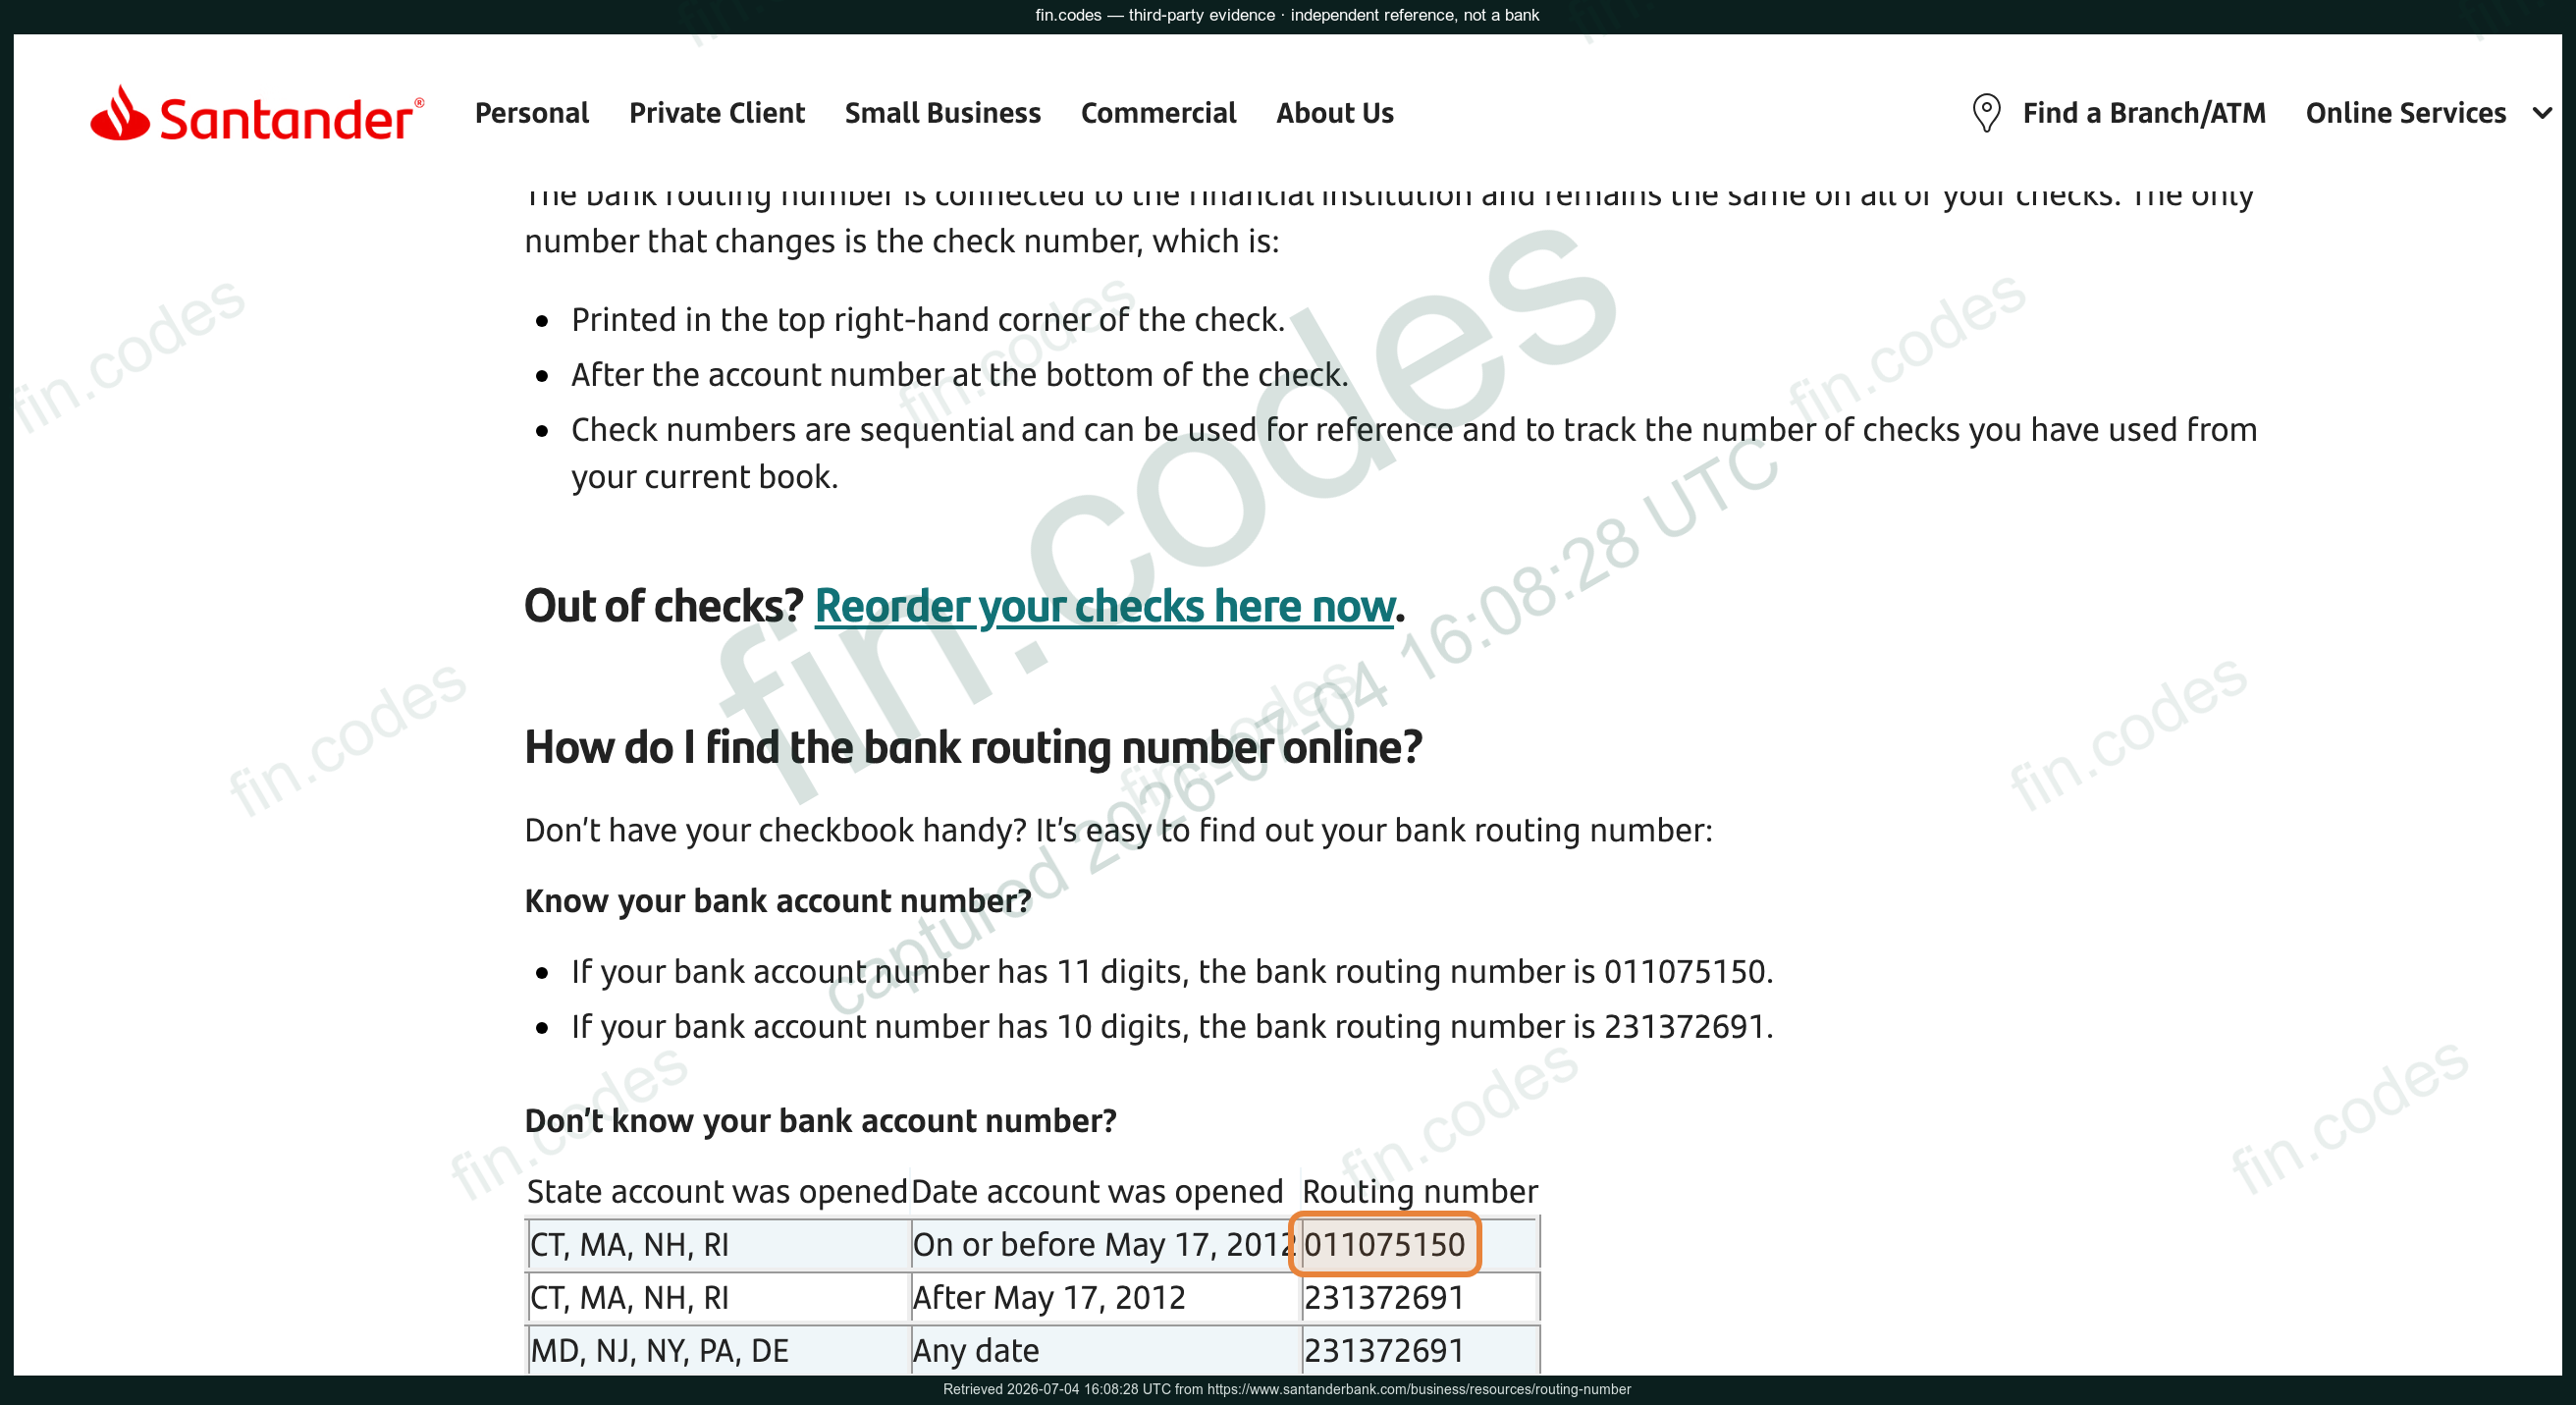Screen dimensions: 2576x1405
Task: Expand the Online Services chevron
Action: click(2542, 113)
